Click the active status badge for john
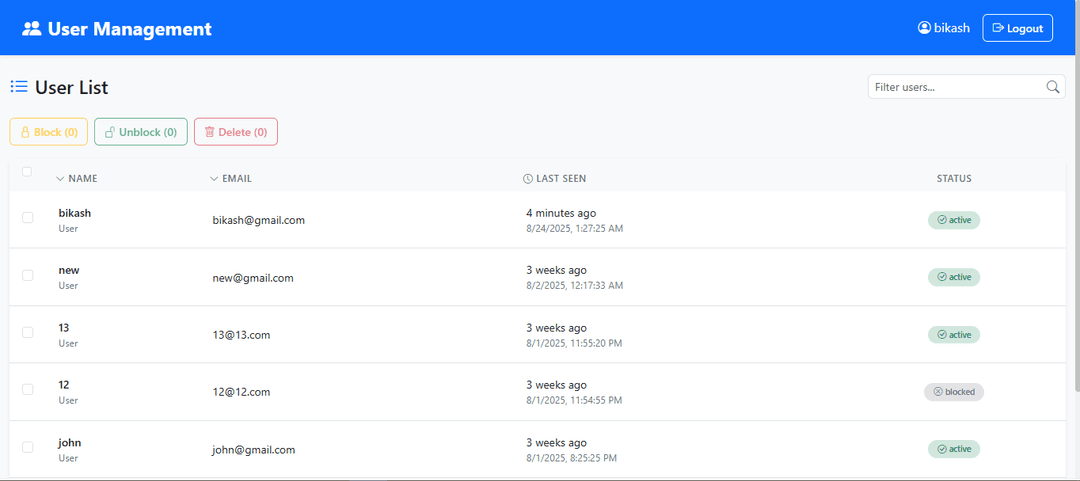The width and height of the screenshot is (1080, 481). [x=954, y=449]
